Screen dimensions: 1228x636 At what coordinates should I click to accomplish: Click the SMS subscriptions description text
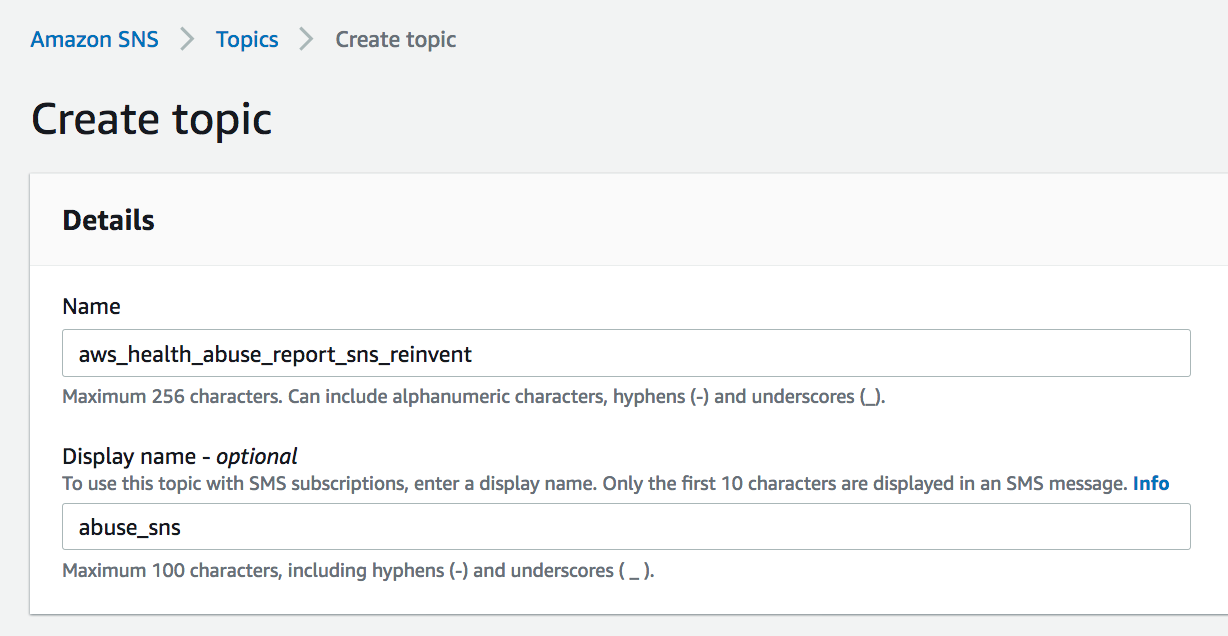[595, 483]
